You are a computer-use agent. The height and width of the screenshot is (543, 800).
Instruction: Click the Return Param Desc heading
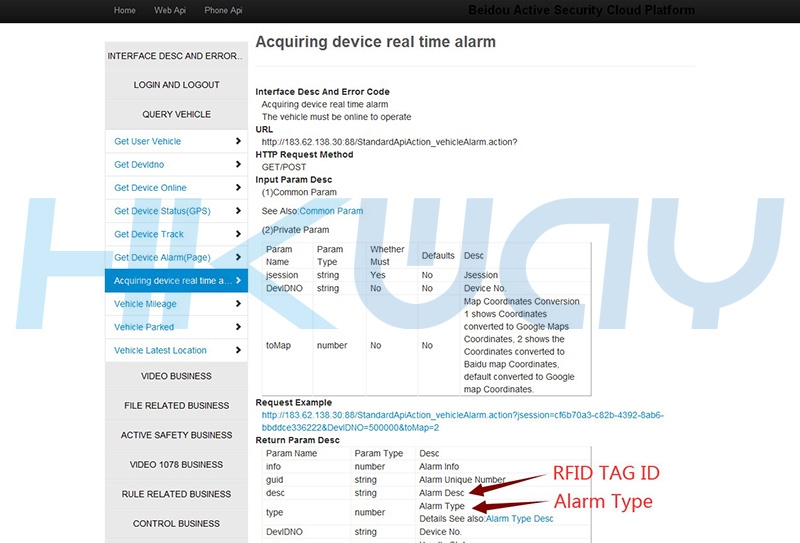tap(297, 440)
